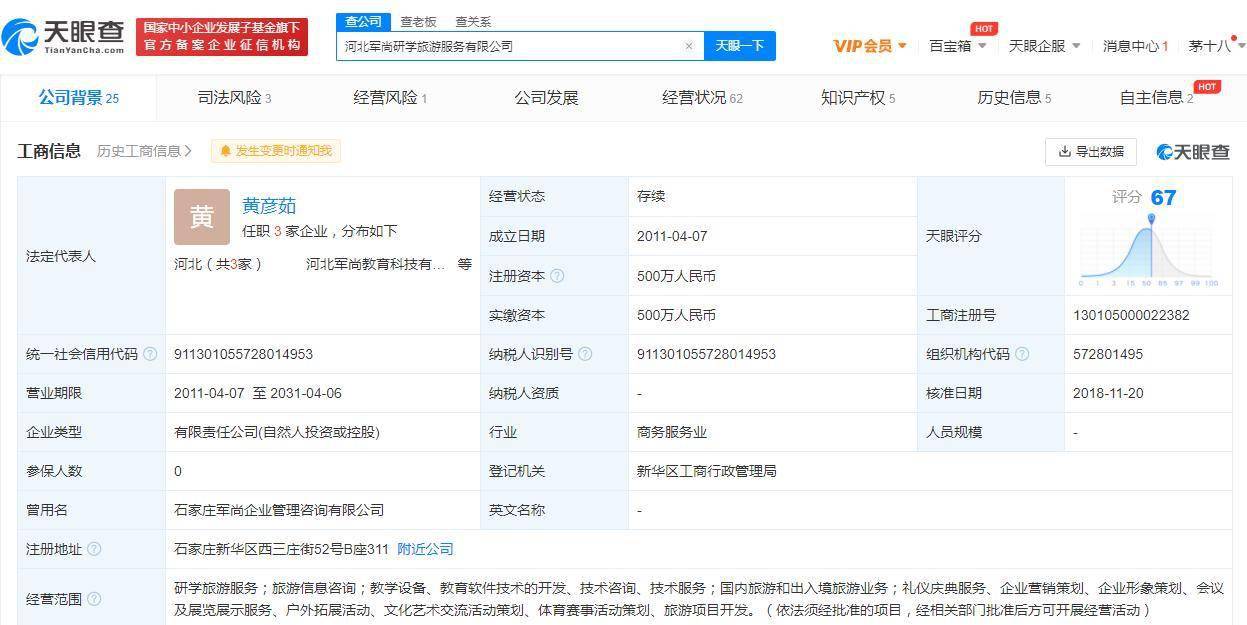Click the help icon beside 统一社会信用代码
Image resolution: width=1247 pixels, height=625 pixels.
(150, 354)
